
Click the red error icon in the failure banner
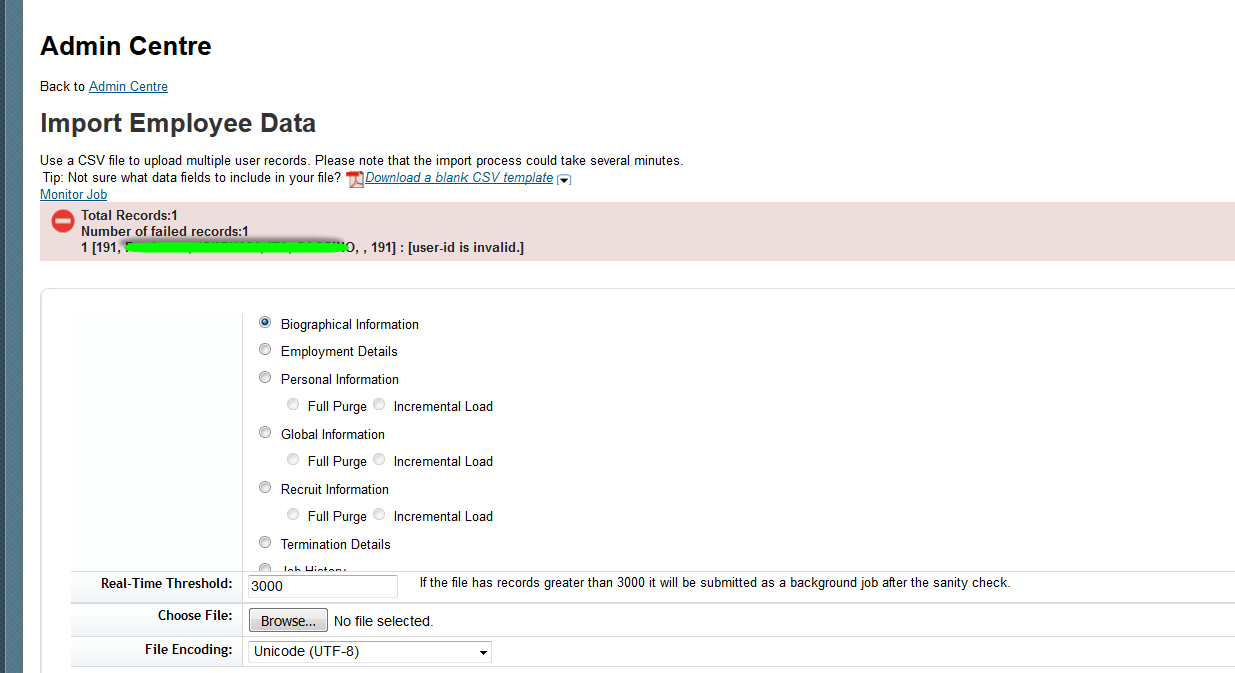point(63,222)
